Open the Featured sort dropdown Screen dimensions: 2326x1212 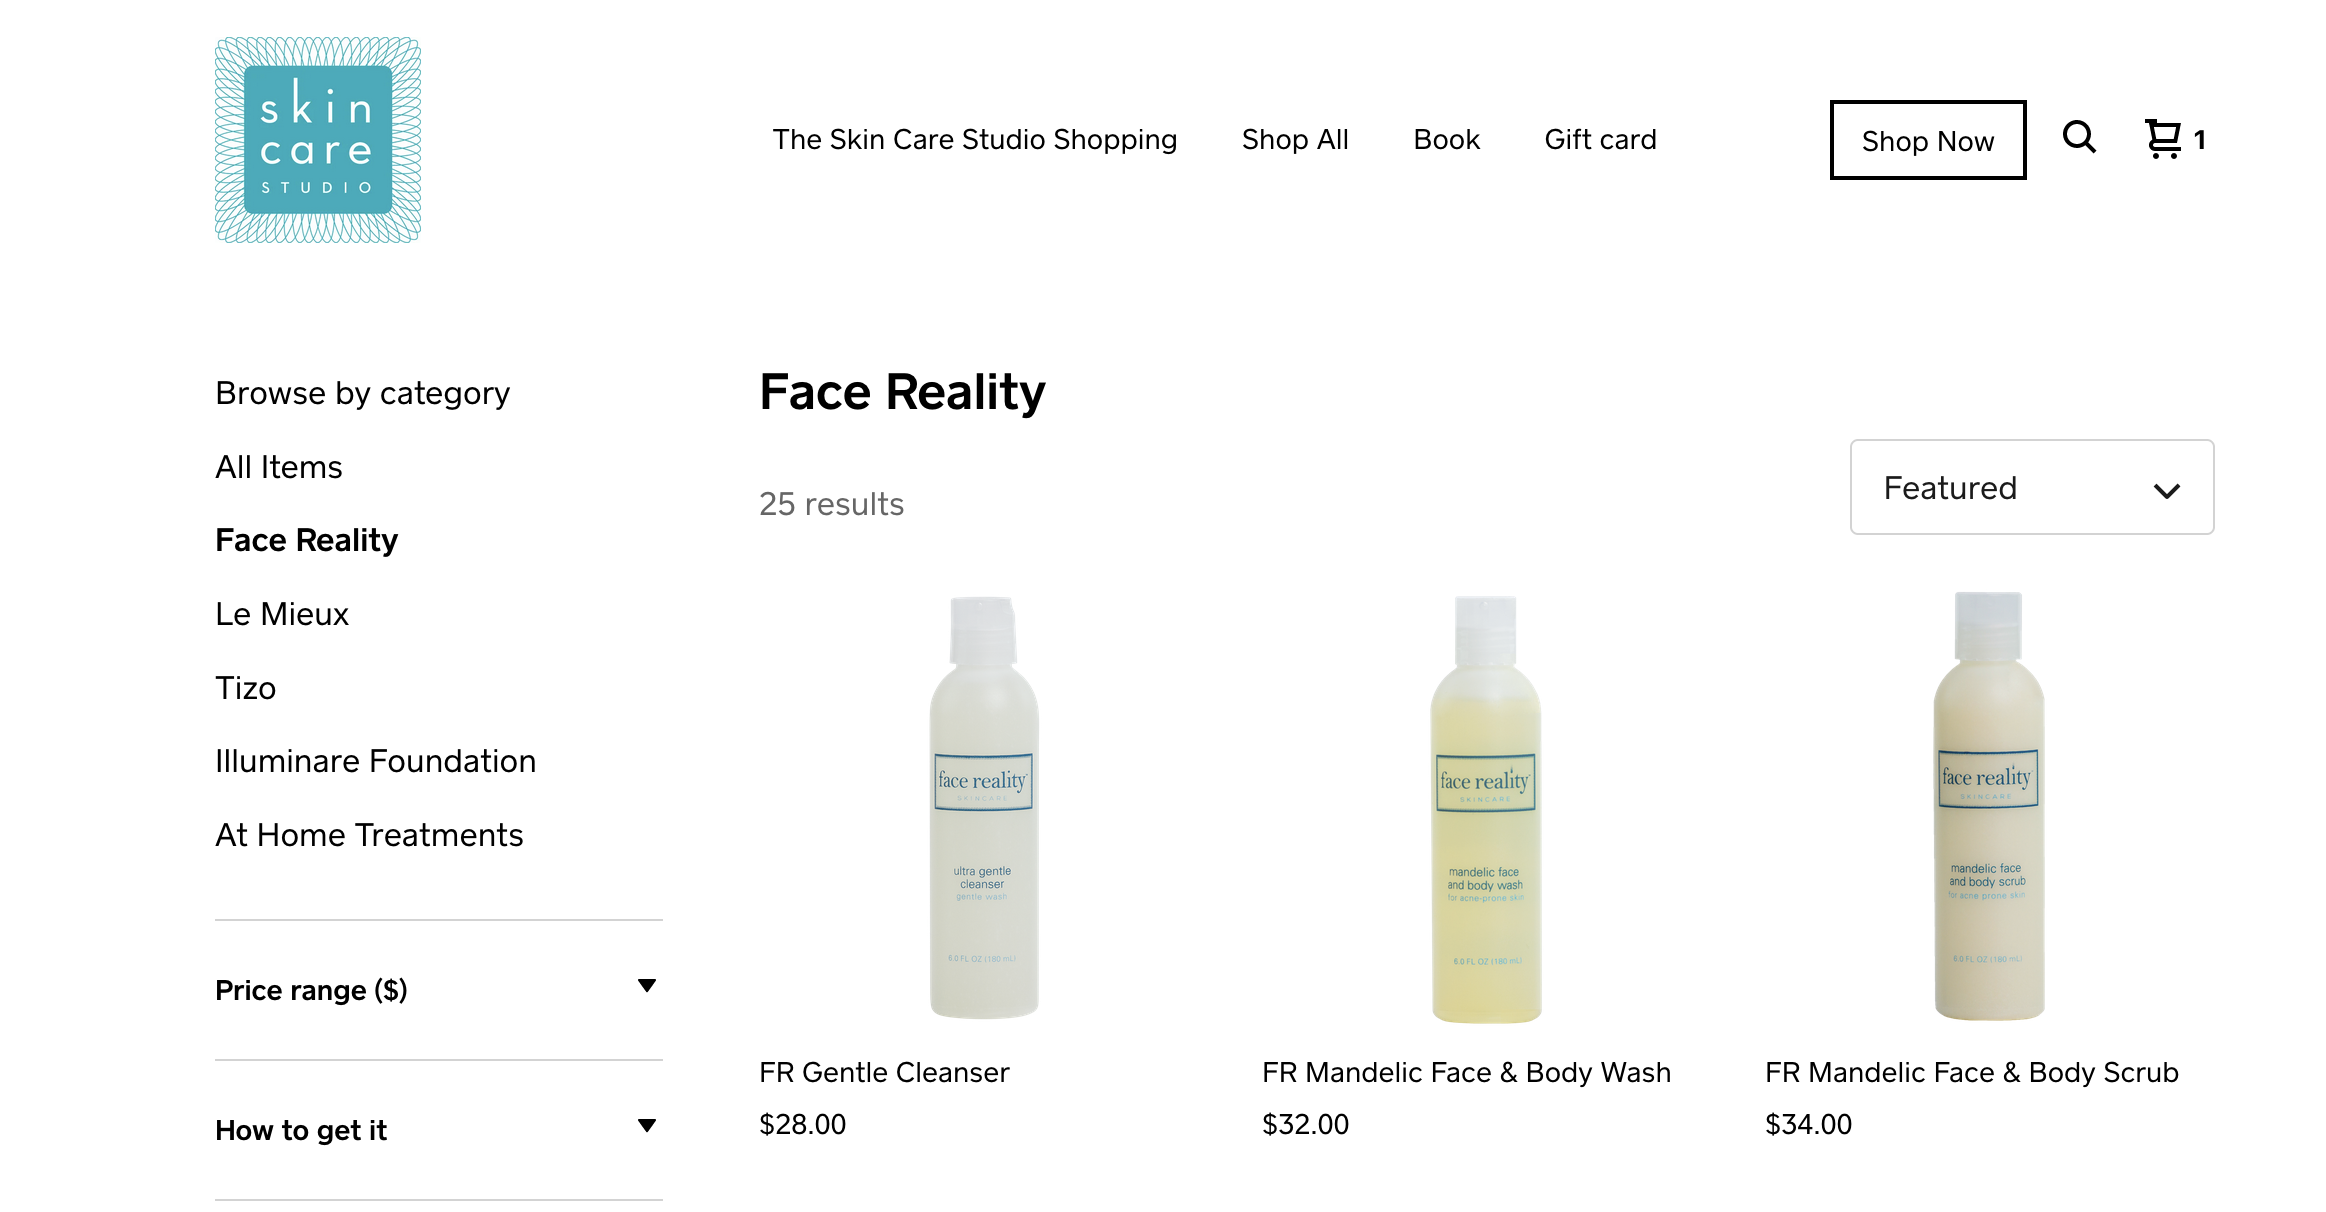(2032, 487)
